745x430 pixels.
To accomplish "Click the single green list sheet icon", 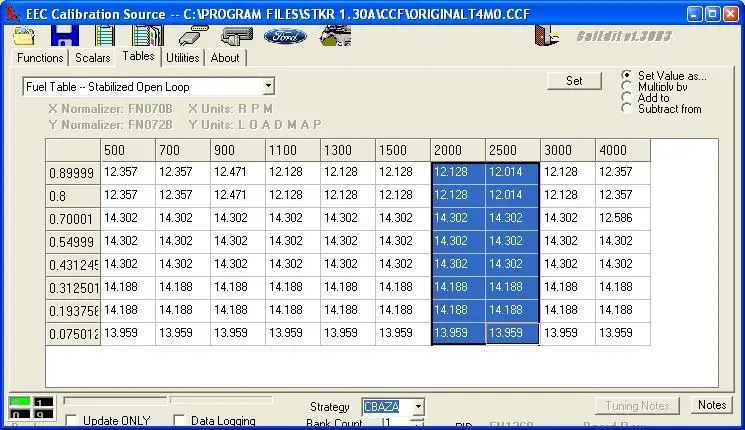I will click(105, 37).
